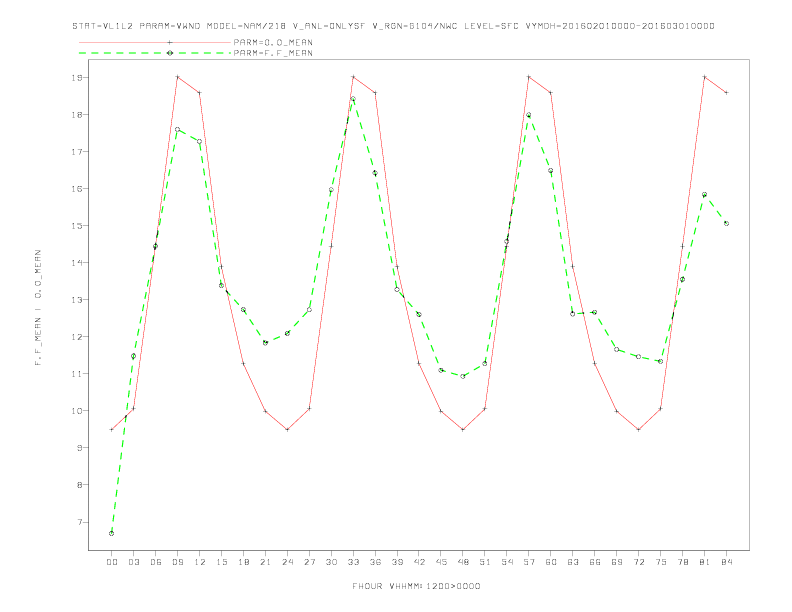
Task: Click x-axis forecast hour label 15
Action: tap(221, 562)
